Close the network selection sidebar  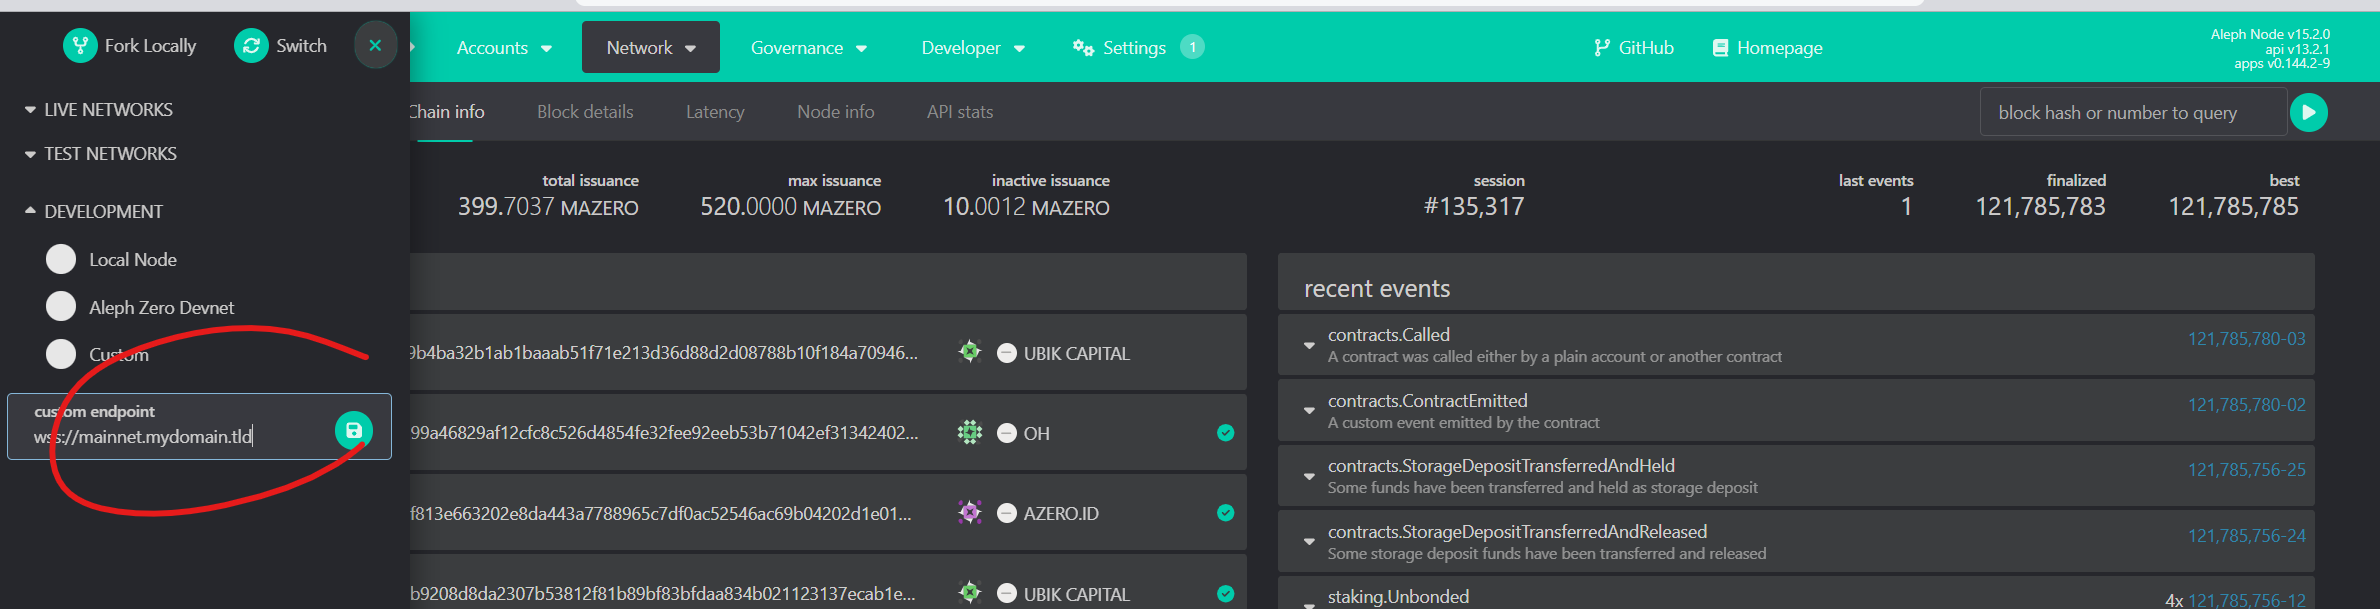click(x=375, y=46)
